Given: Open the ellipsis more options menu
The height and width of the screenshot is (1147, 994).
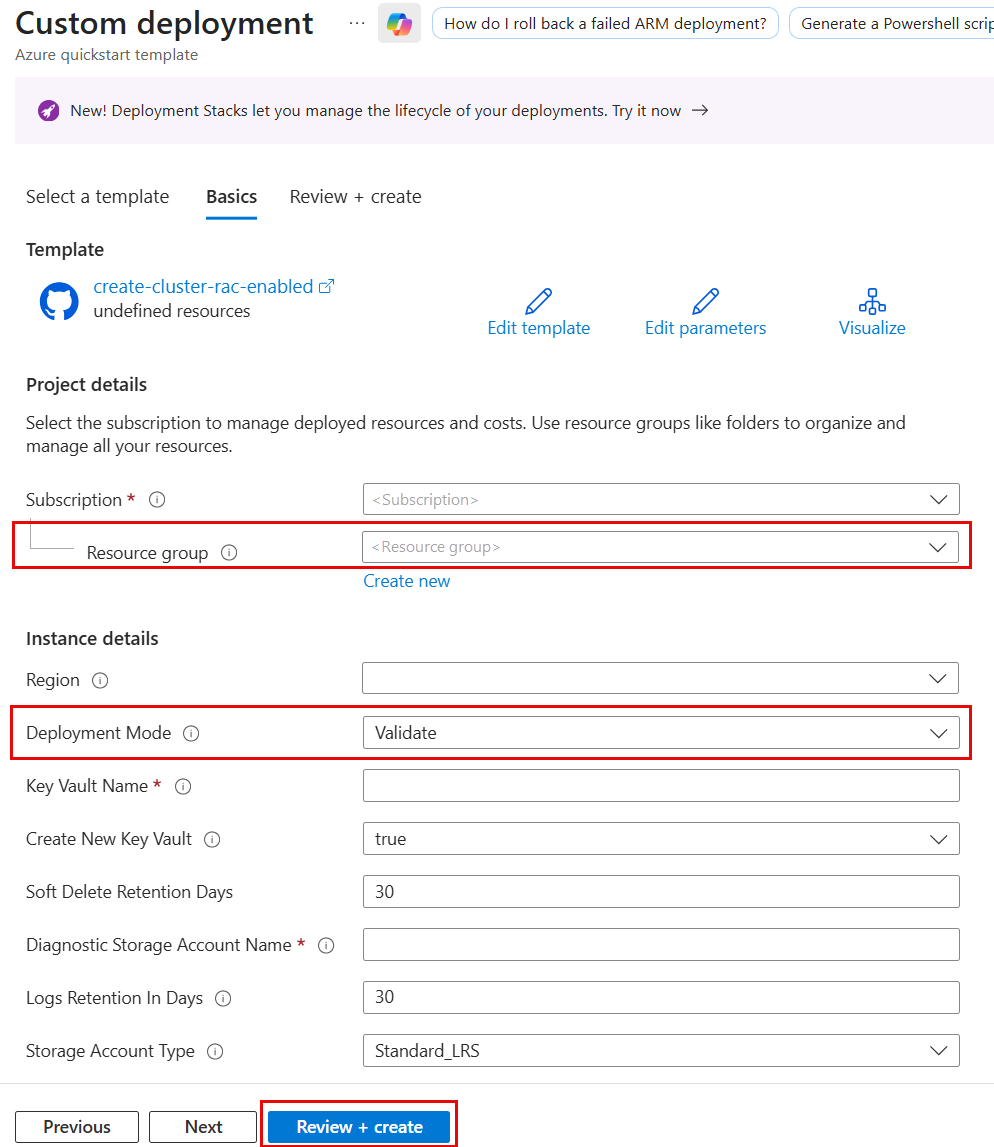Looking at the screenshot, I should [x=357, y=23].
